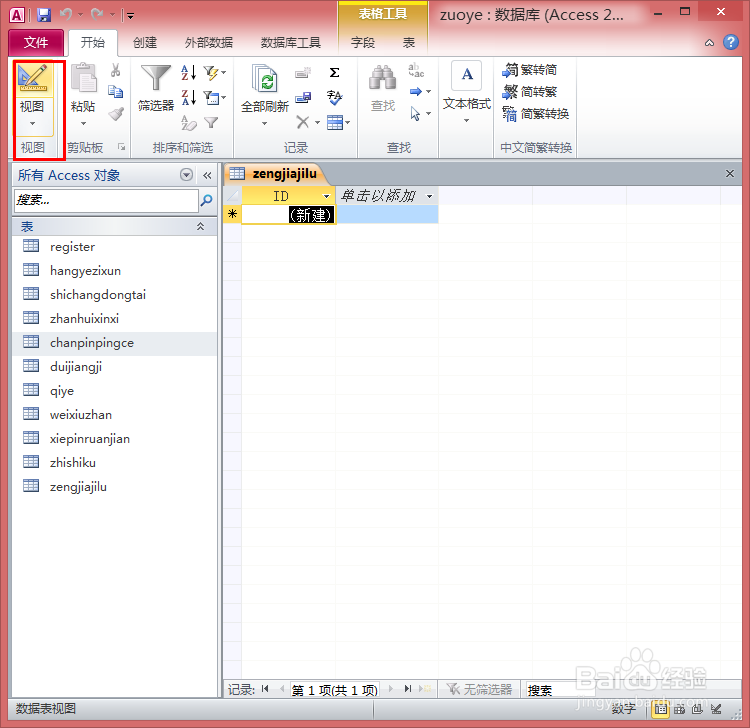This screenshot has width=750, height=728.
Task: Open the ID column dropdown arrow
Action: tap(326, 196)
